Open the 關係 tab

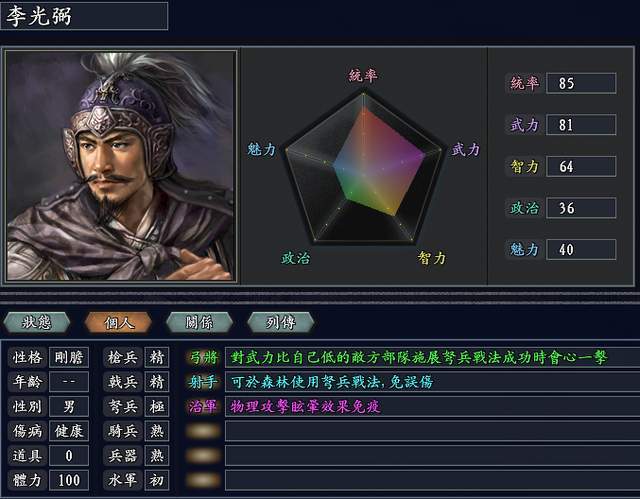(198, 322)
